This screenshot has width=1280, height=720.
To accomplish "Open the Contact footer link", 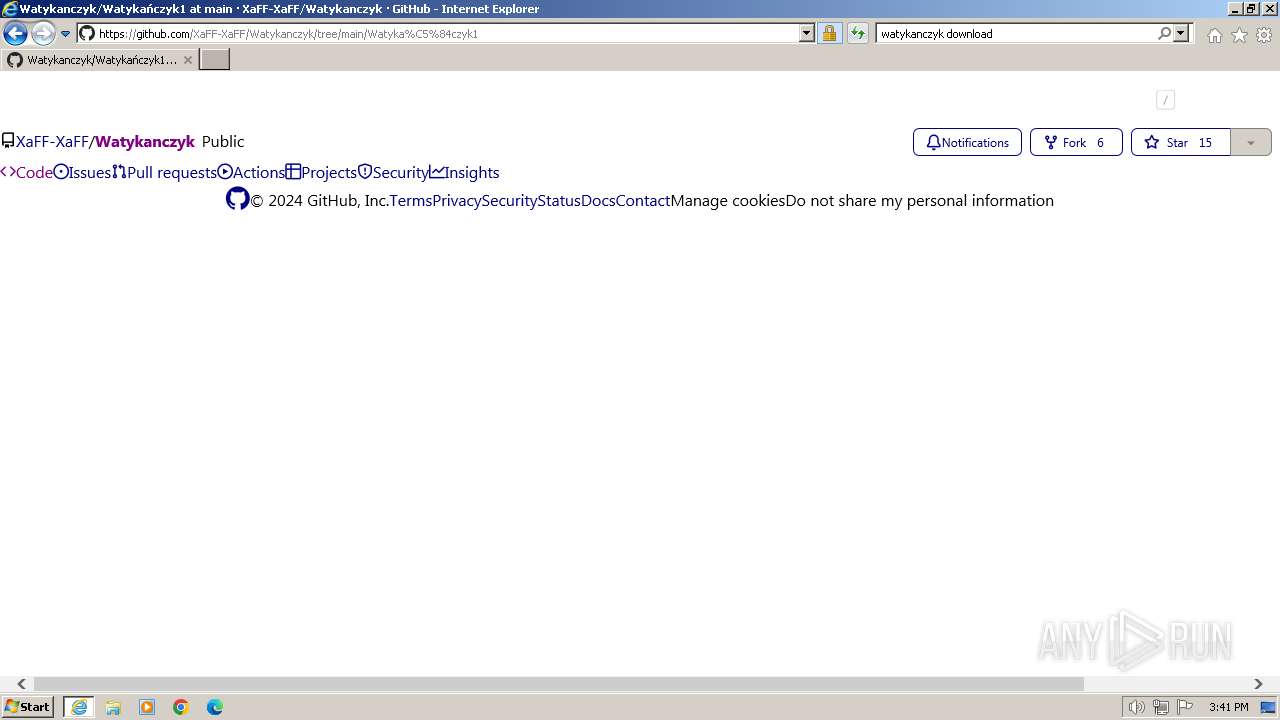I will pyautogui.click(x=643, y=200).
